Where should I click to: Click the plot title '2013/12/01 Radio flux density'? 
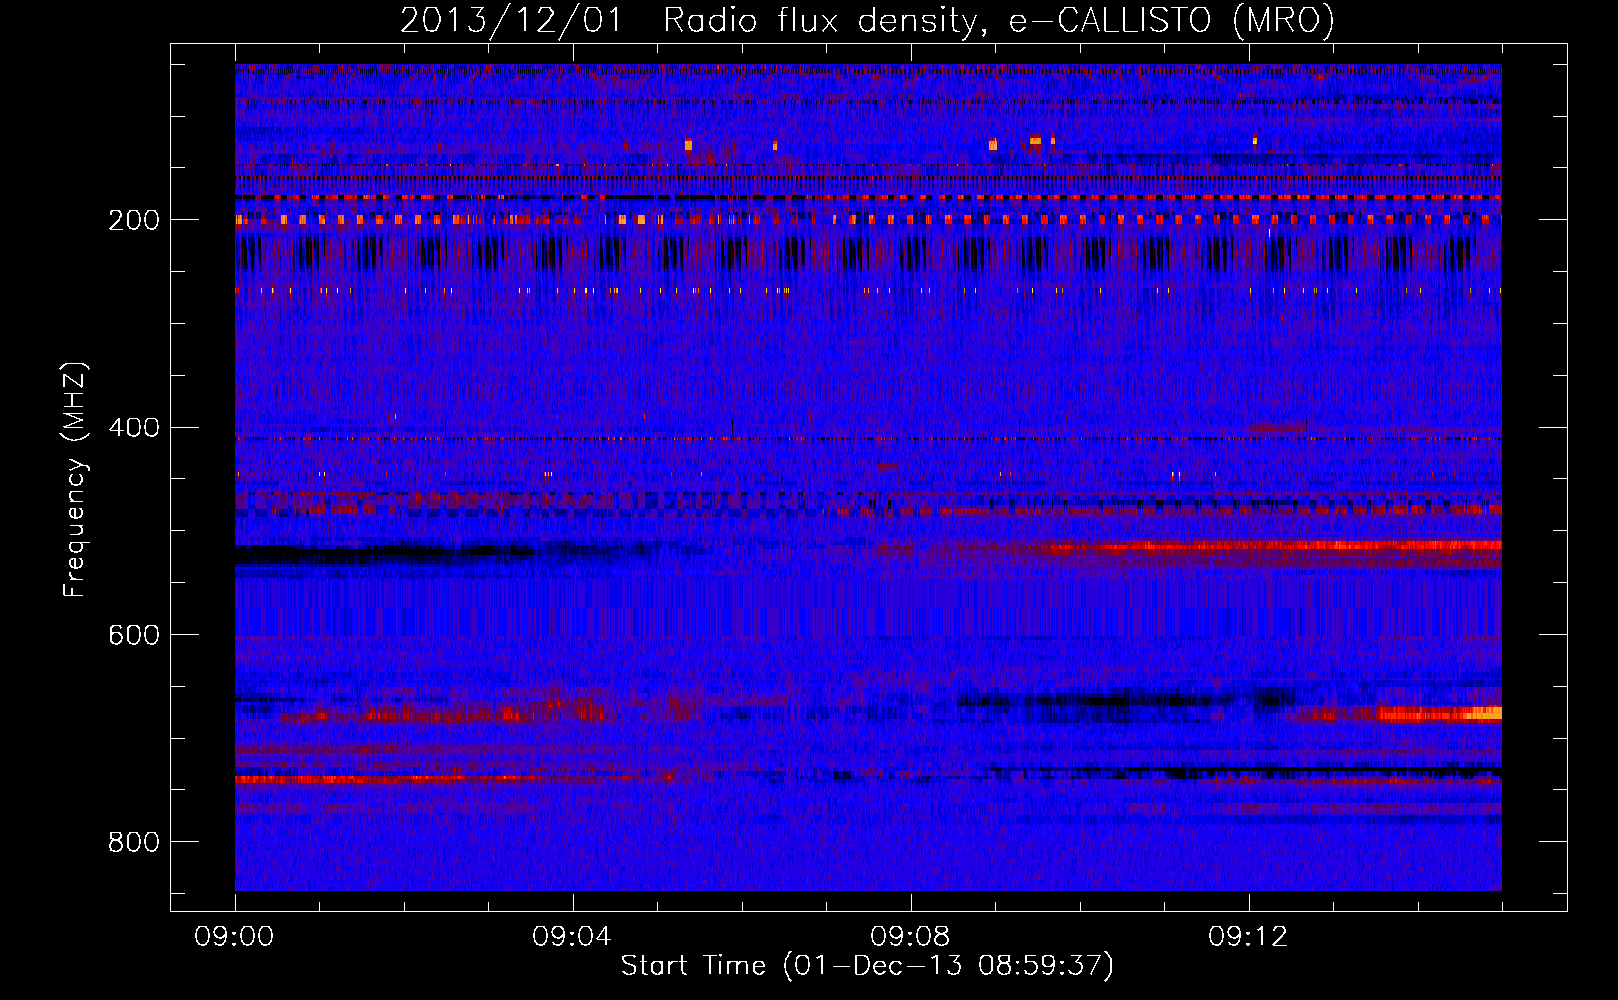867,21
